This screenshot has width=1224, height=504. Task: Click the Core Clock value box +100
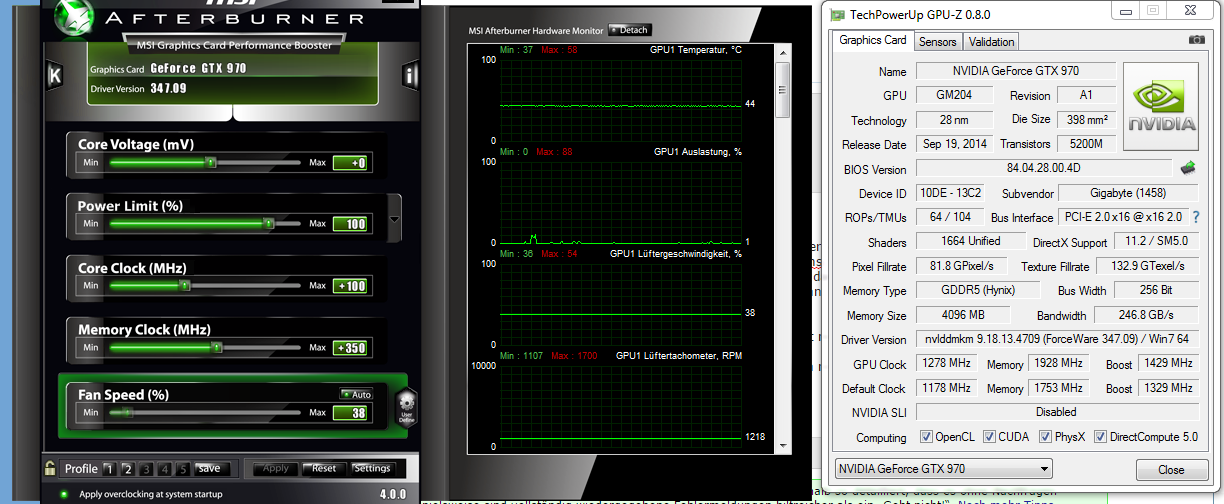[x=350, y=286]
